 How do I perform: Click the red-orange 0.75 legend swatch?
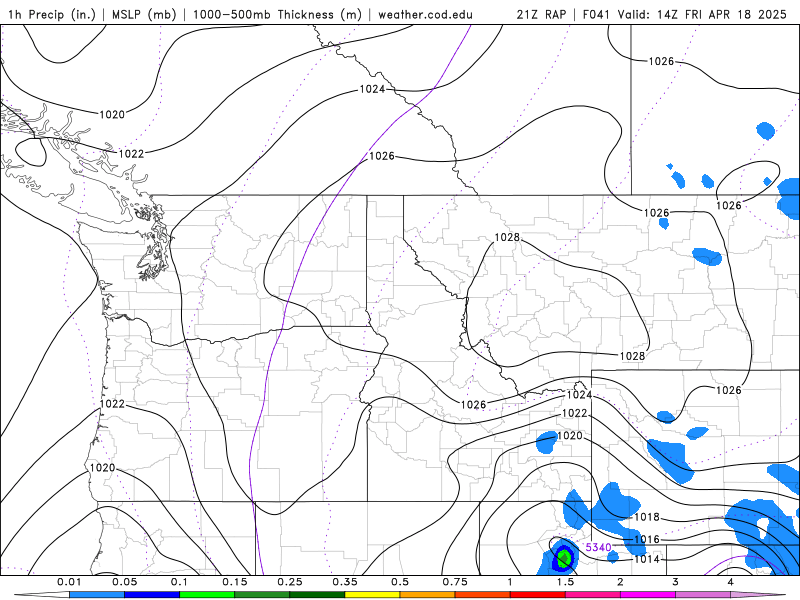(x=483, y=595)
